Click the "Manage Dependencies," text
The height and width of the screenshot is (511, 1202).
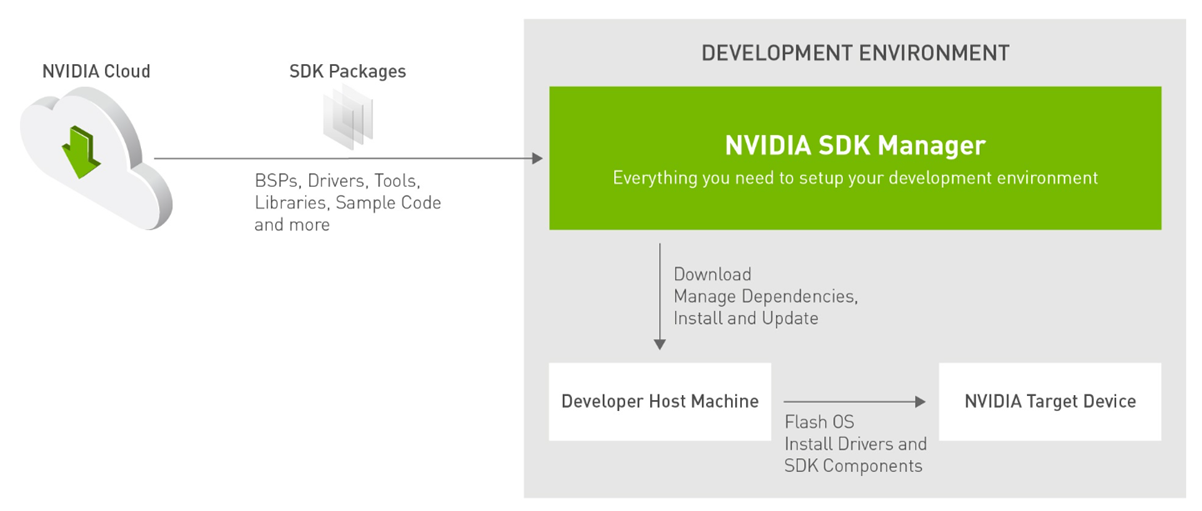pos(765,296)
